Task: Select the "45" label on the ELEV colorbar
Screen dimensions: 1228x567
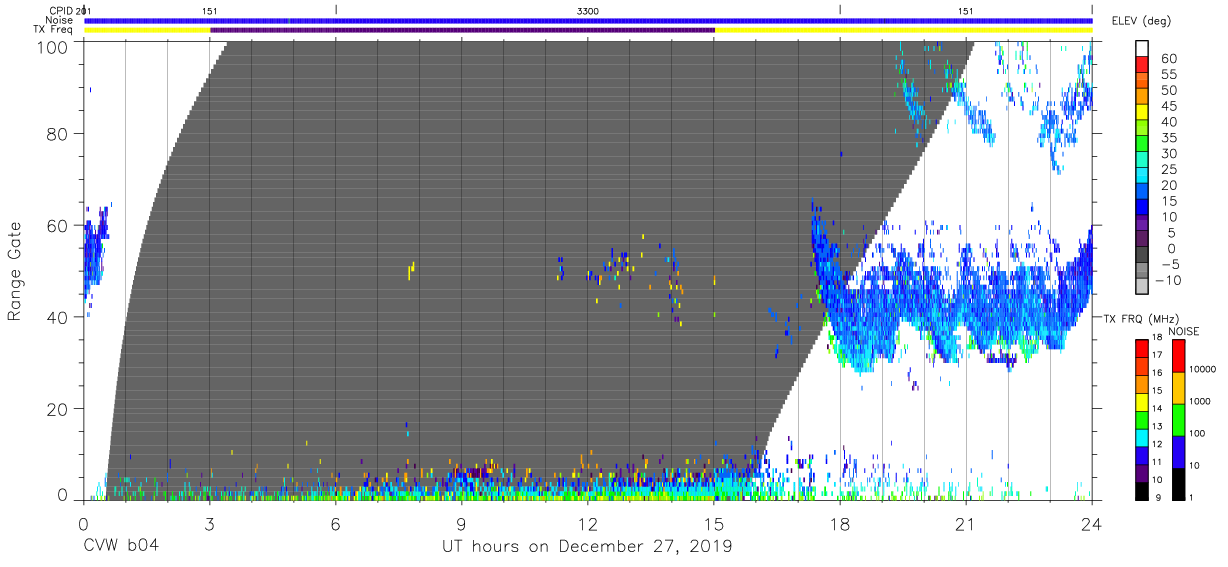Action: tap(1169, 106)
